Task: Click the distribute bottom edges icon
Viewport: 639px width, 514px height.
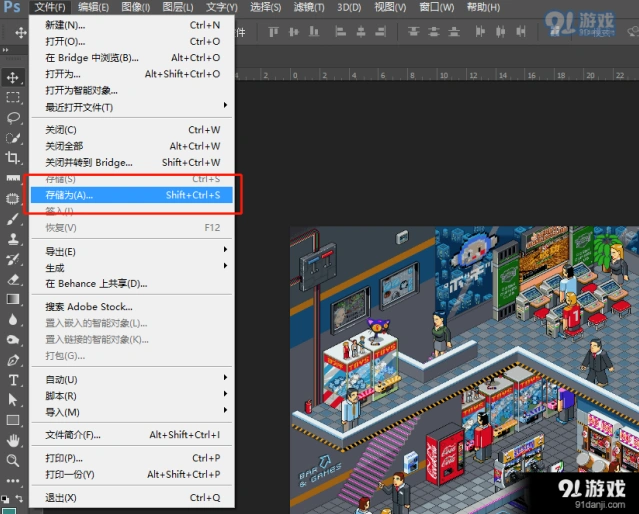Action: [x=454, y=31]
